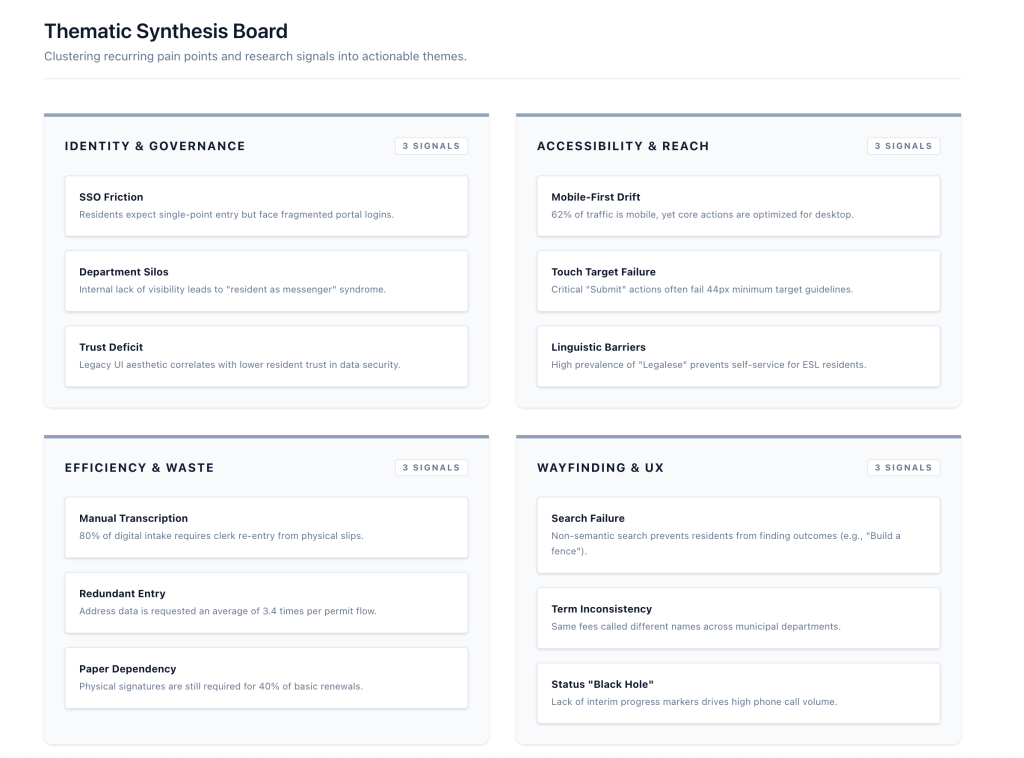Click the Identity & Governance signals badge
1024x758 pixels.
(x=431, y=146)
